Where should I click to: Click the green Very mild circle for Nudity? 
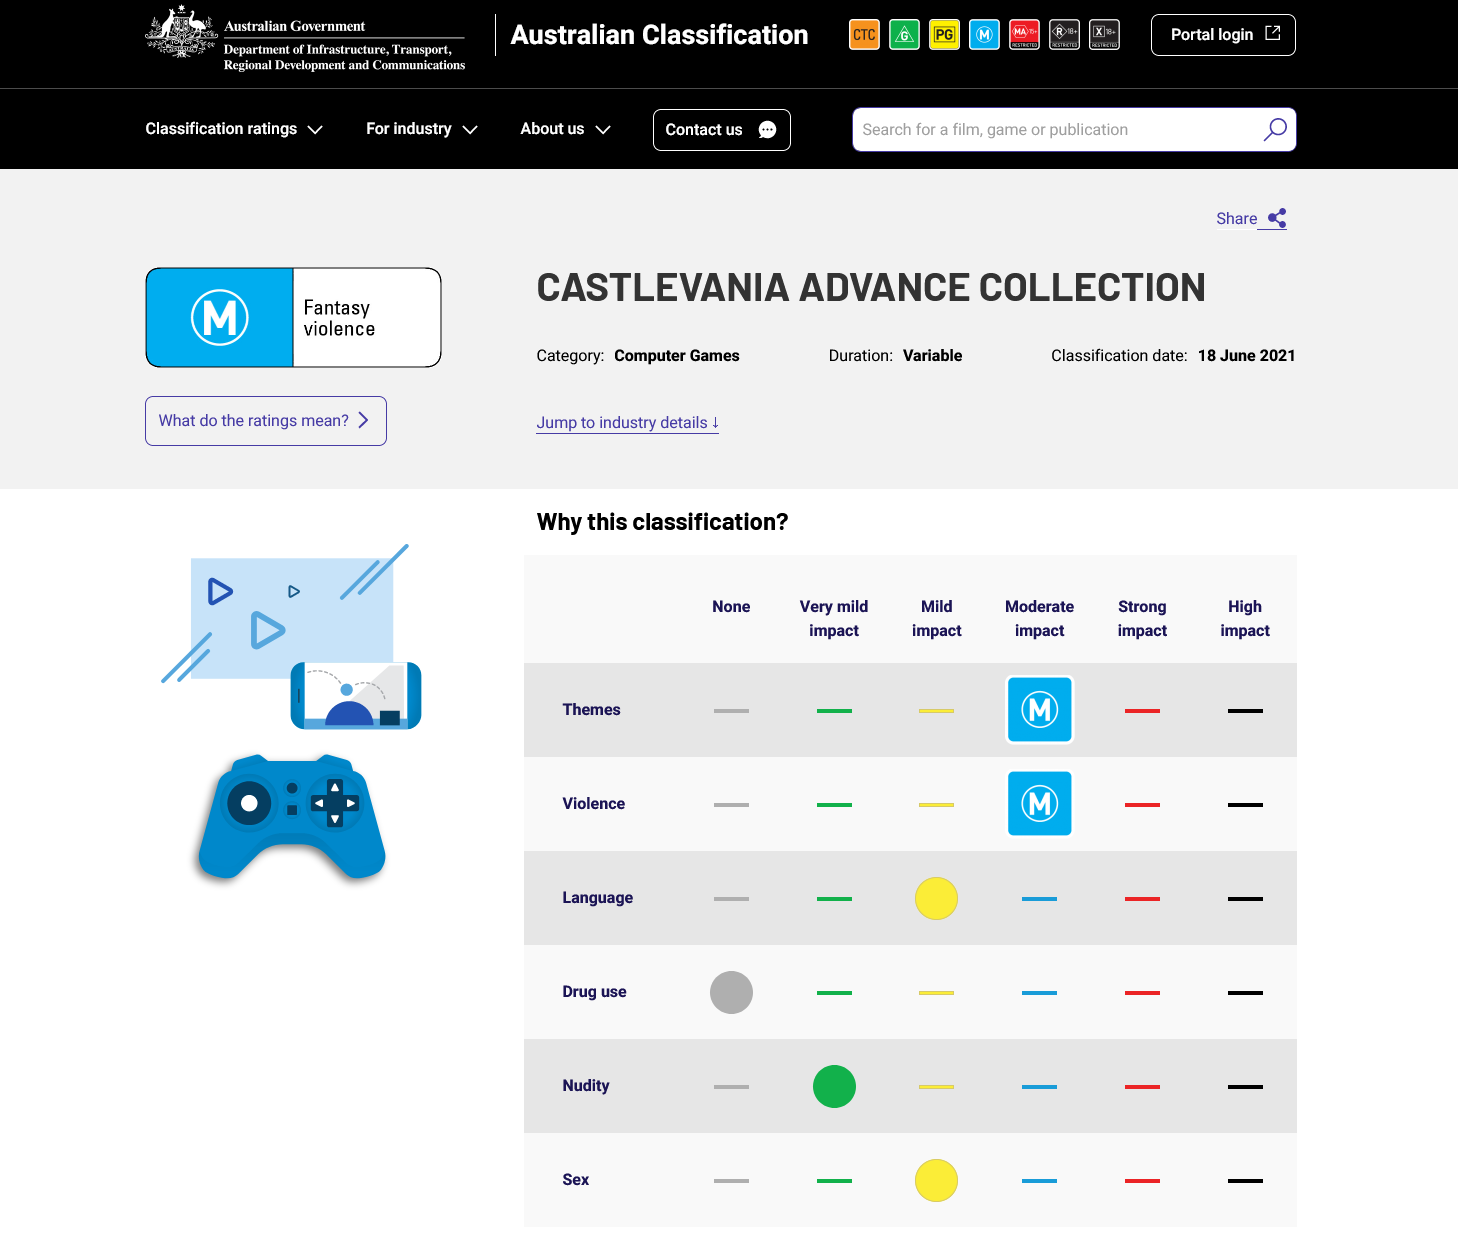(834, 1086)
